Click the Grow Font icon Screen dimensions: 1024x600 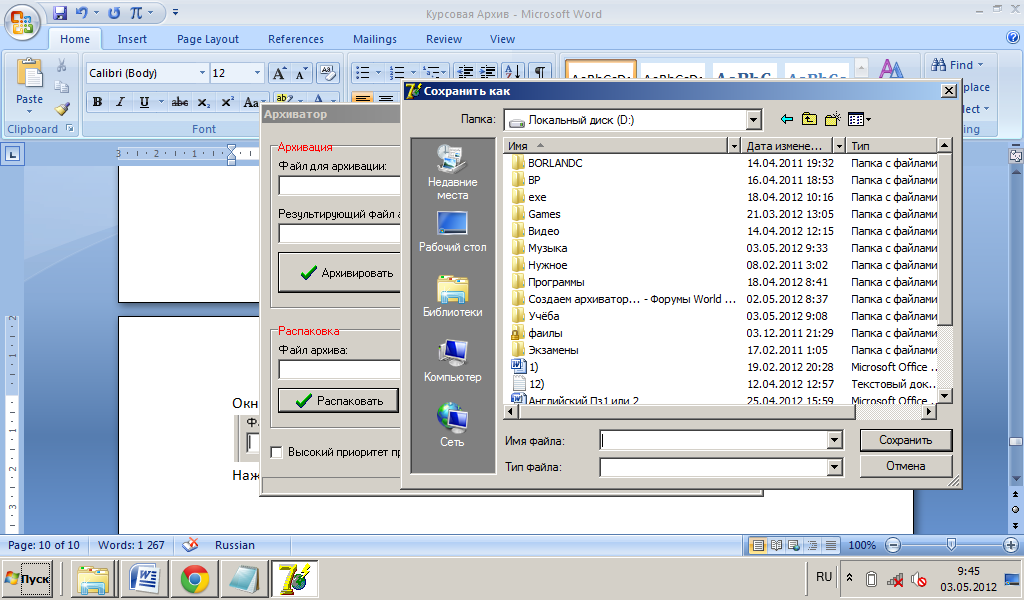click(x=279, y=73)
